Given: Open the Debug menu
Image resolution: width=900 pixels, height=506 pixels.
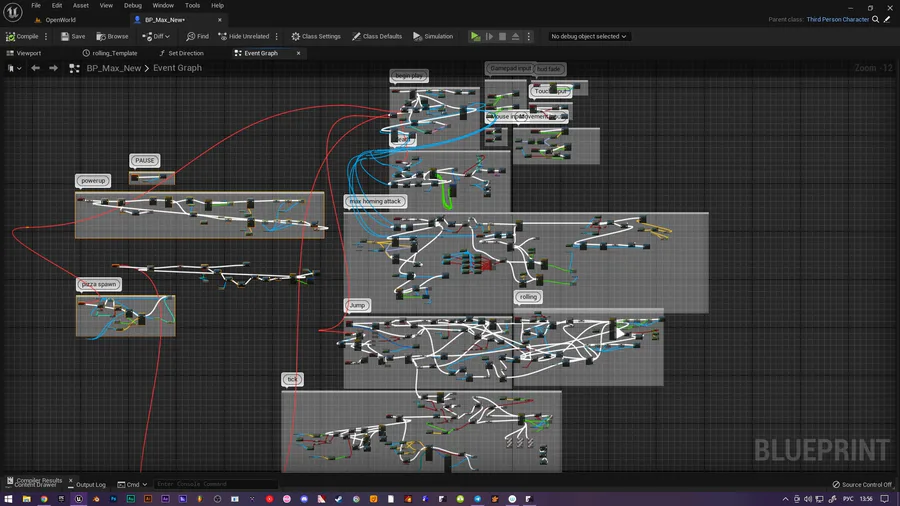Looking at the screenshot, I should pos(133,5).
